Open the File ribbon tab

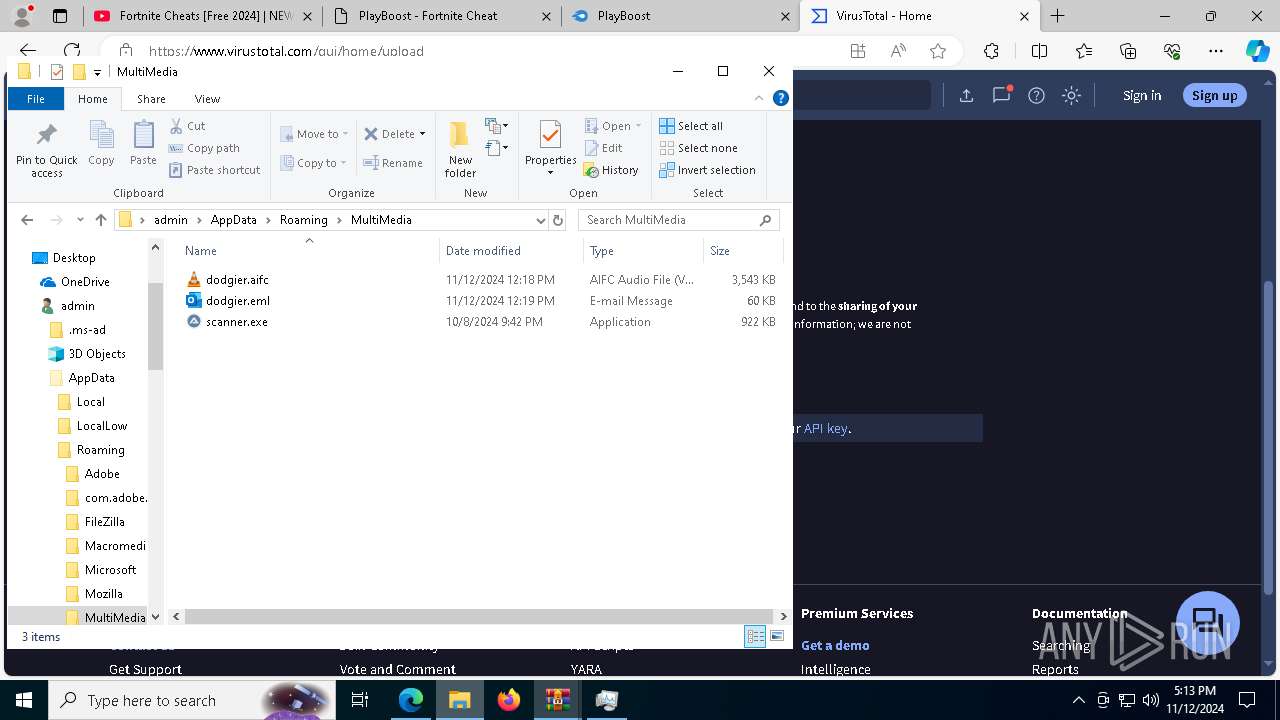(36, 99)
